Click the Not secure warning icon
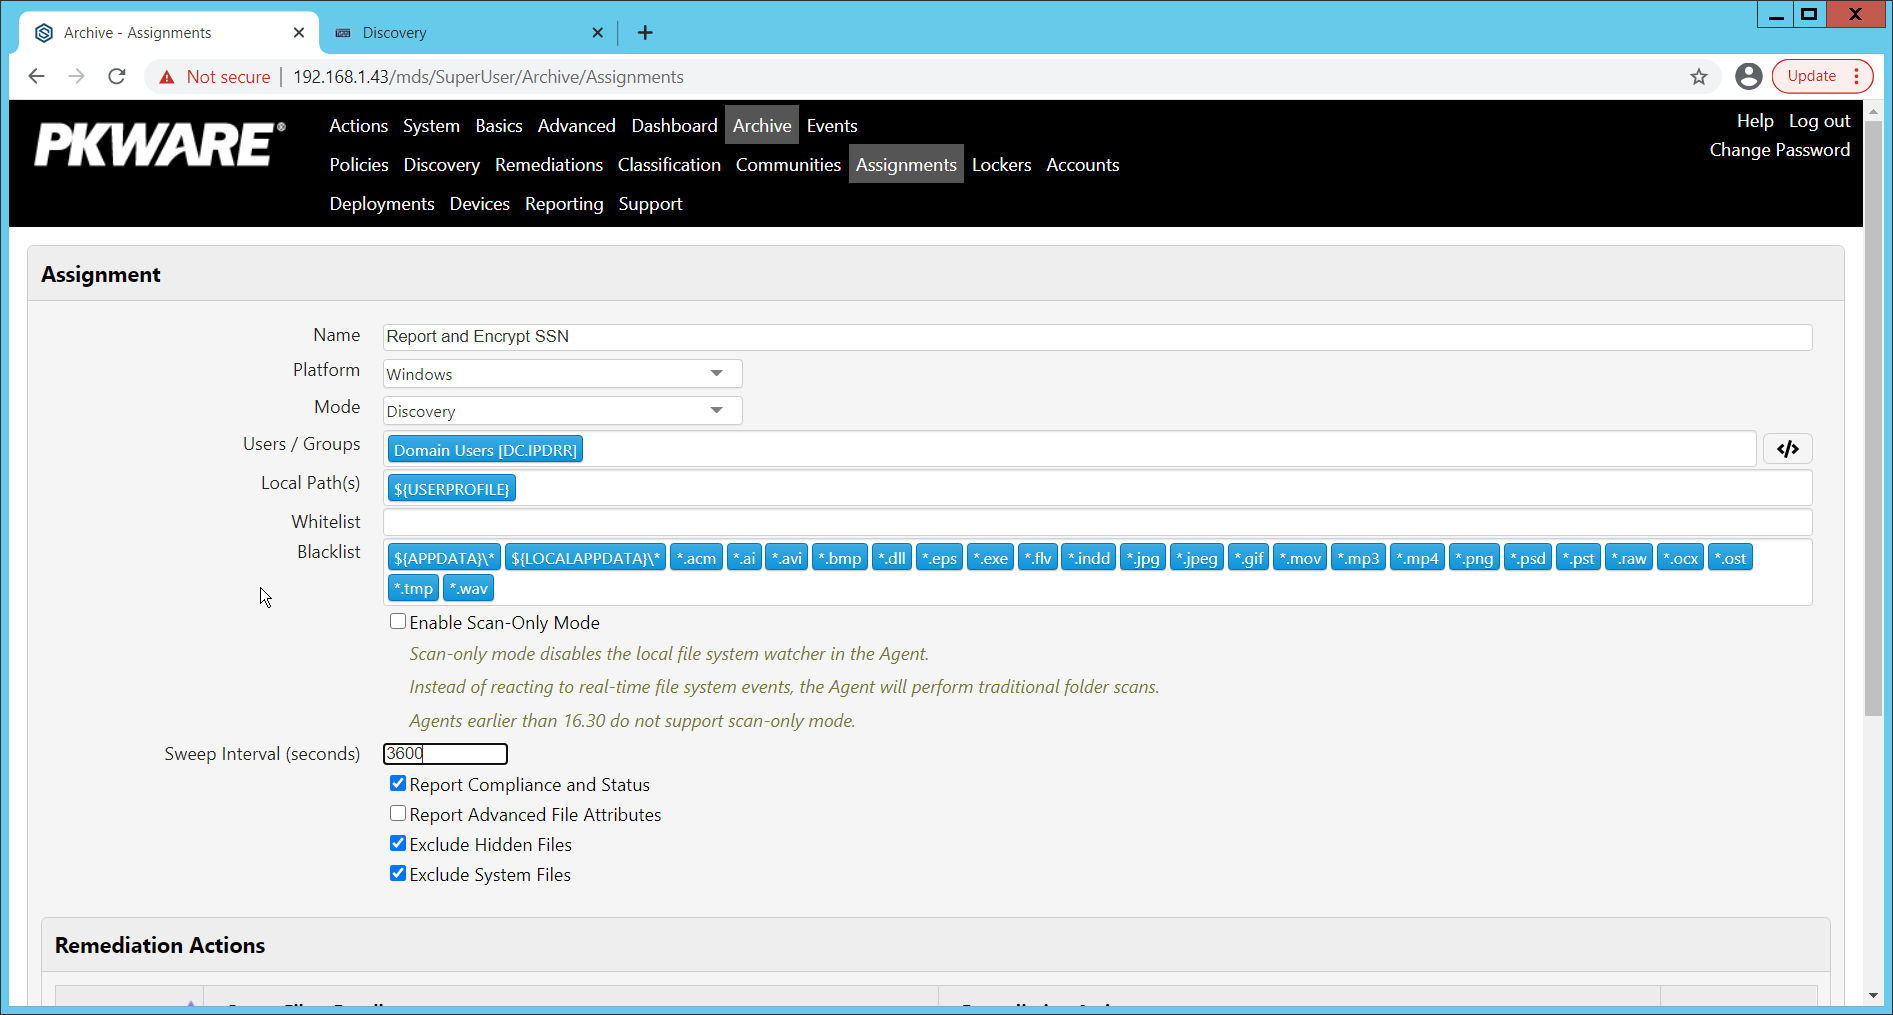This screenshot has height=1015, width=1893. (x=166, y=76)
